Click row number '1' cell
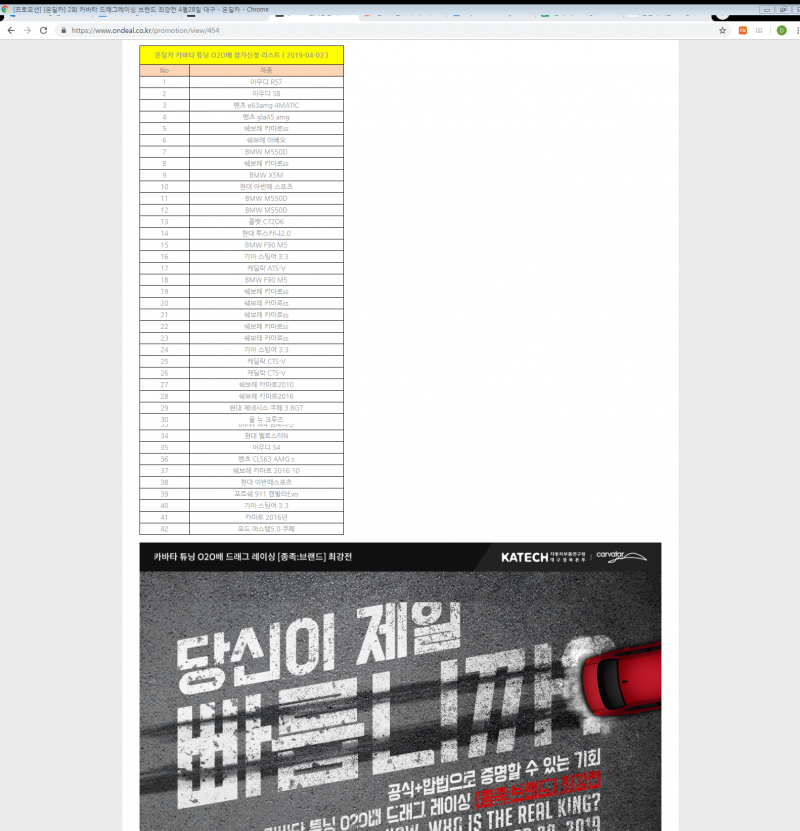Image resolution: width=800 pixels, height=831 pixels. tap(164, 82)
